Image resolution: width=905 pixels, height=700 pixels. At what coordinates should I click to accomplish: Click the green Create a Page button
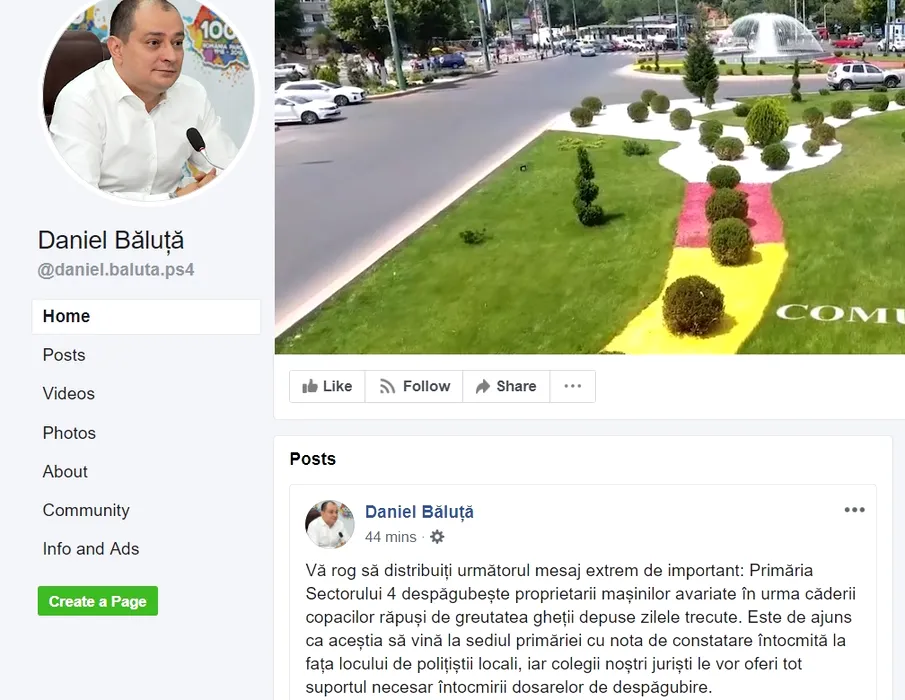tap(98, 601)
